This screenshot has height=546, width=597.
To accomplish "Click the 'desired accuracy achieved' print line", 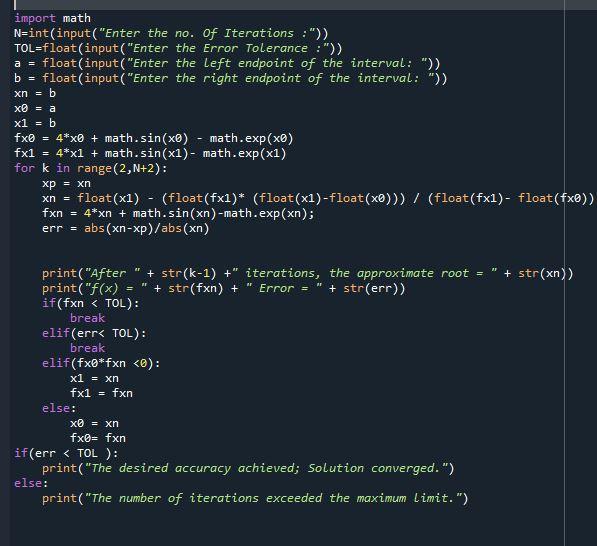I will point(248,468).
